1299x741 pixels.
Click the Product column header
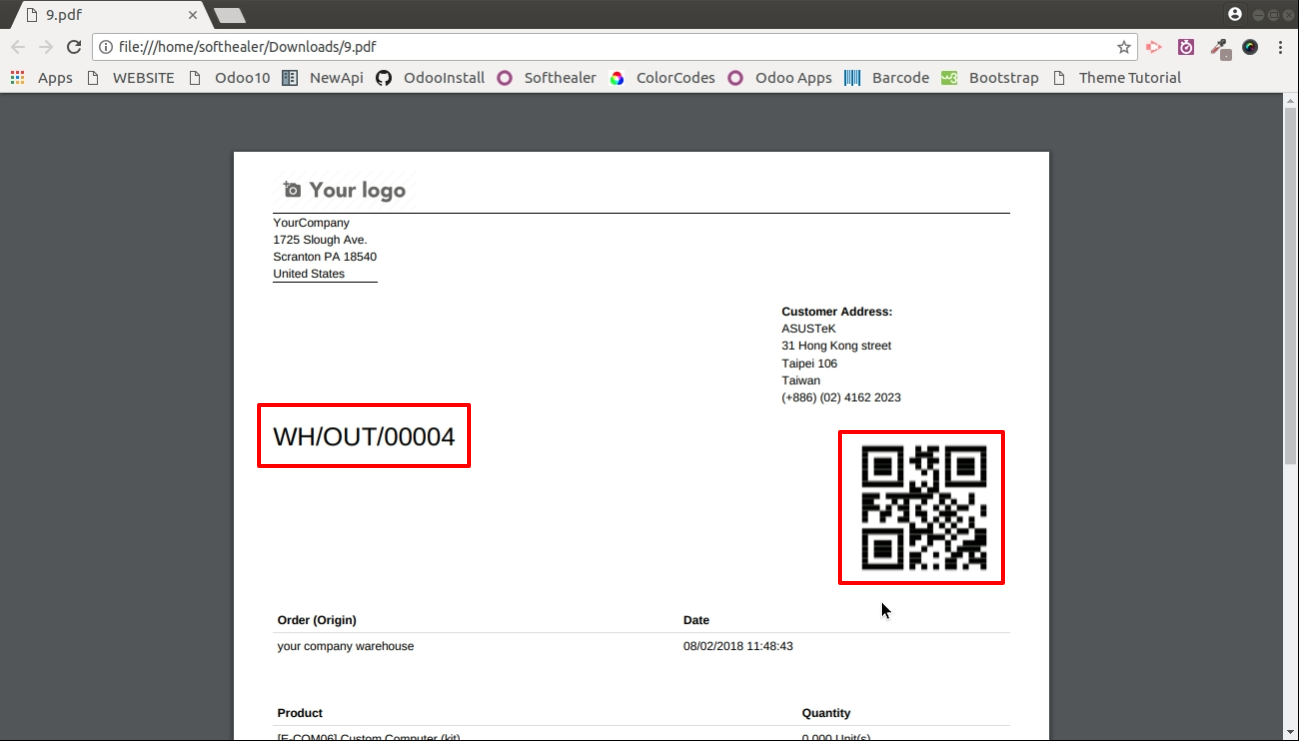(x=300, y=713)
